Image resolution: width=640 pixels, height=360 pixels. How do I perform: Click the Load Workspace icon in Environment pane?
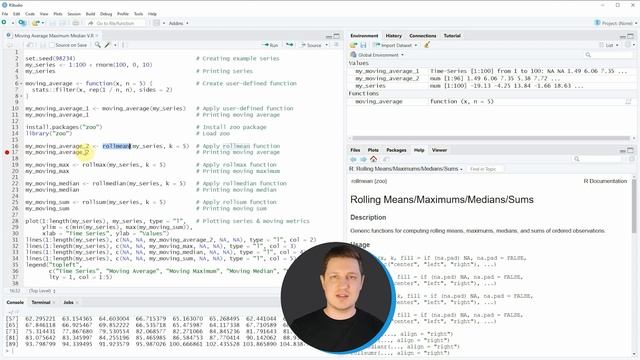pyautogui.click(x=353, y=45)
